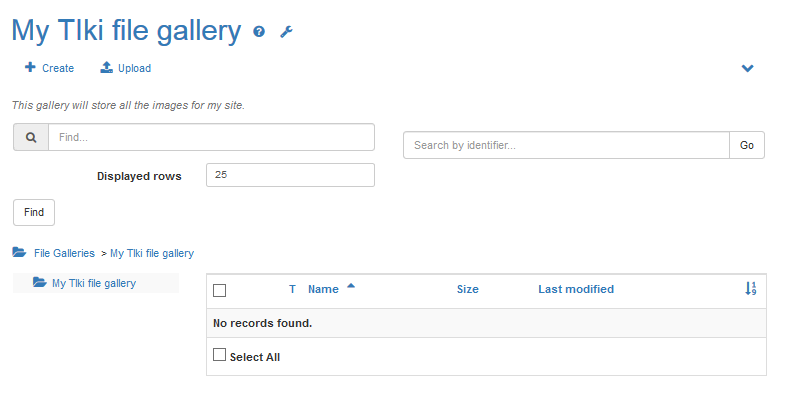The image size is (786, 403).
Task: Click the numeric sort order icon
Action: 751,289
